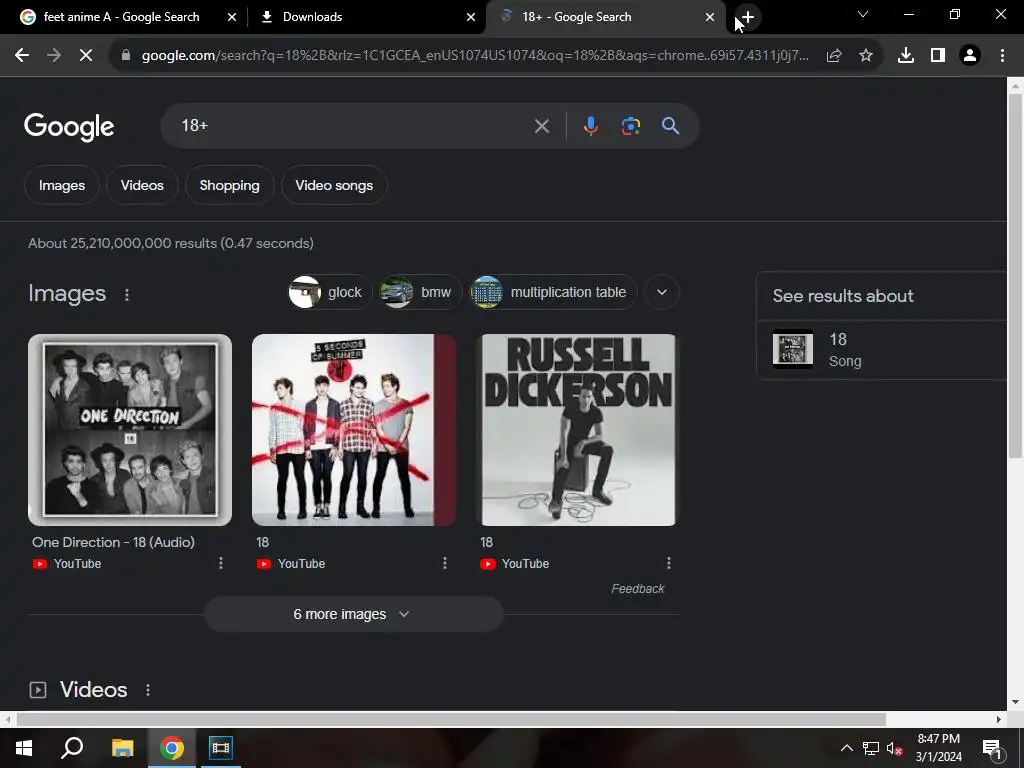Open the 5 Seconds of Summer thumbnail
The image size is (1024, 768).
[x=354, y=430]
